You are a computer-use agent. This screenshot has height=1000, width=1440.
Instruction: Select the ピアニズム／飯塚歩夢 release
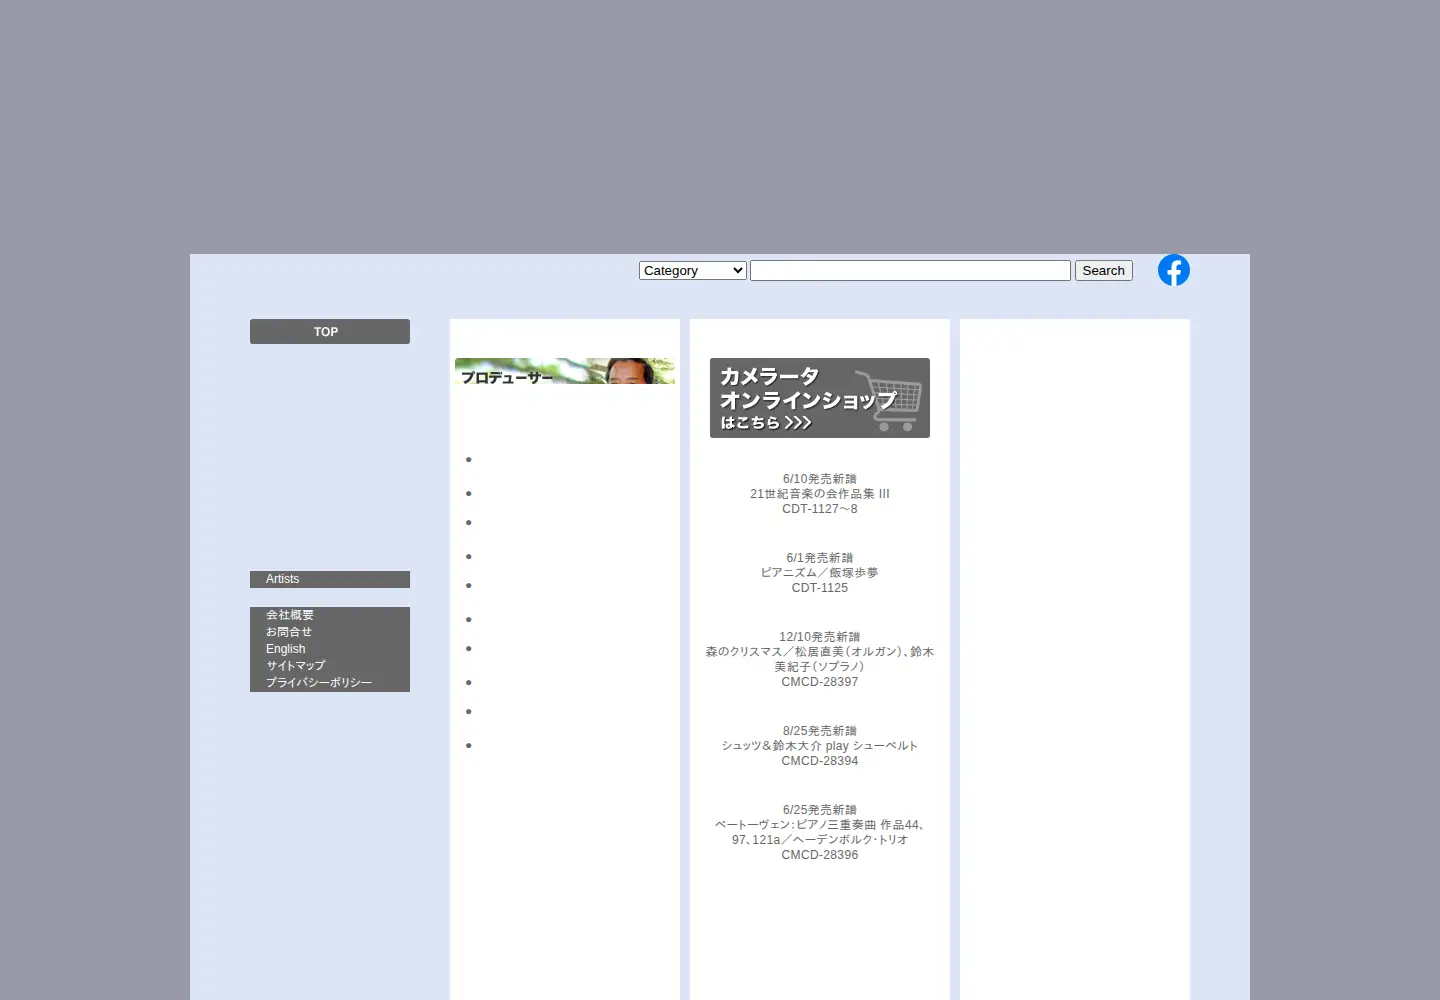coord(820,573)
